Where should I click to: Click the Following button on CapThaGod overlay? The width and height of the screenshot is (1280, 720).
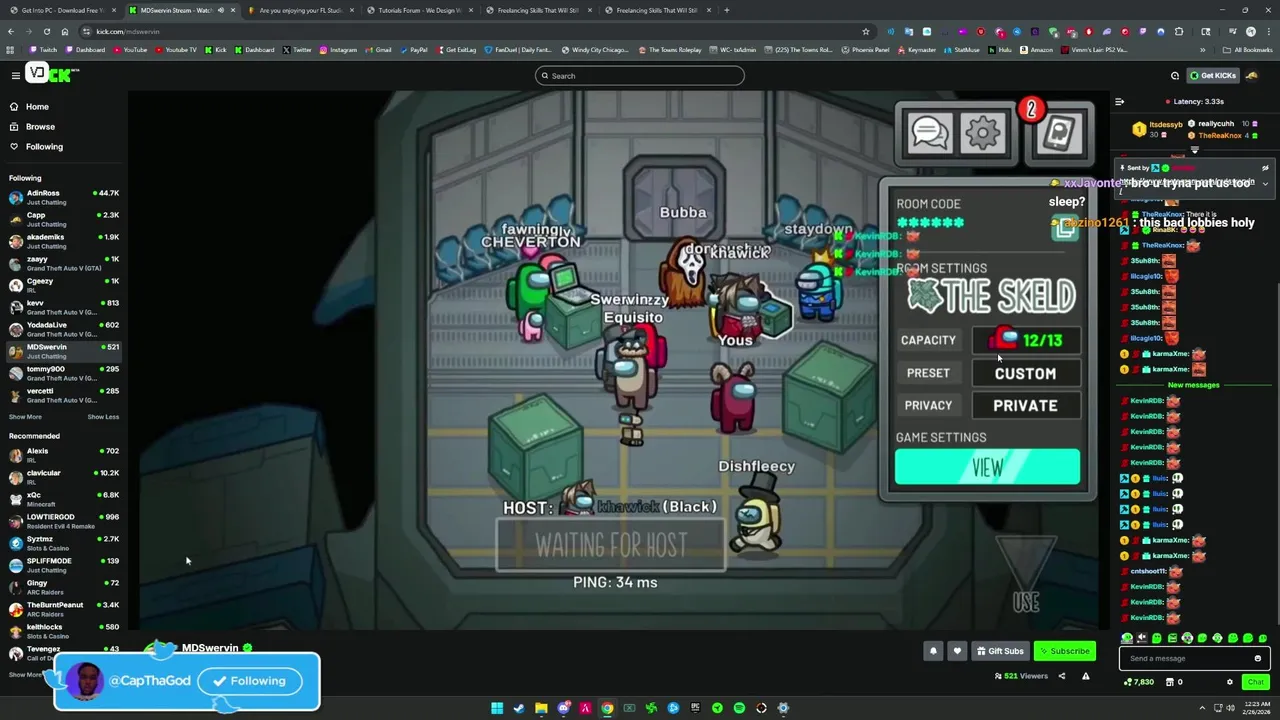[249, 681]
